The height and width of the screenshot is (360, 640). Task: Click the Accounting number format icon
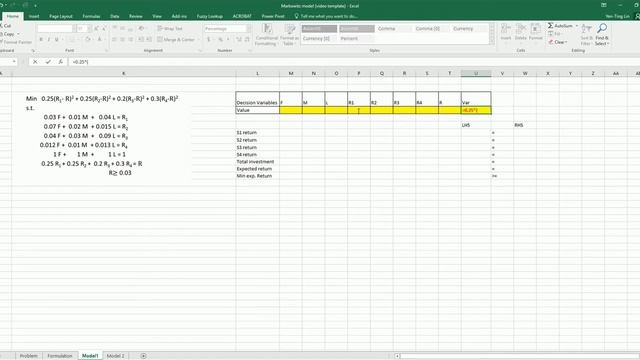(x=209, y=40)
